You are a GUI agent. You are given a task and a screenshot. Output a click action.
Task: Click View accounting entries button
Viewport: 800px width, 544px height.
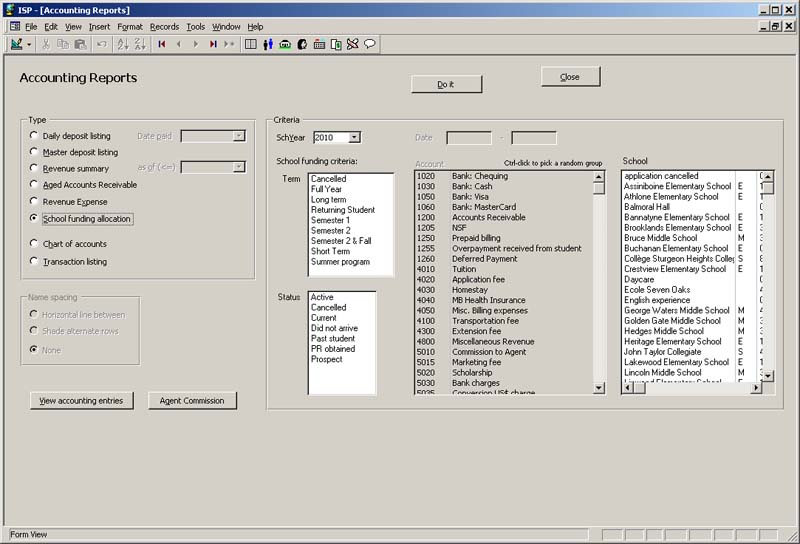[x=81, y=401]
